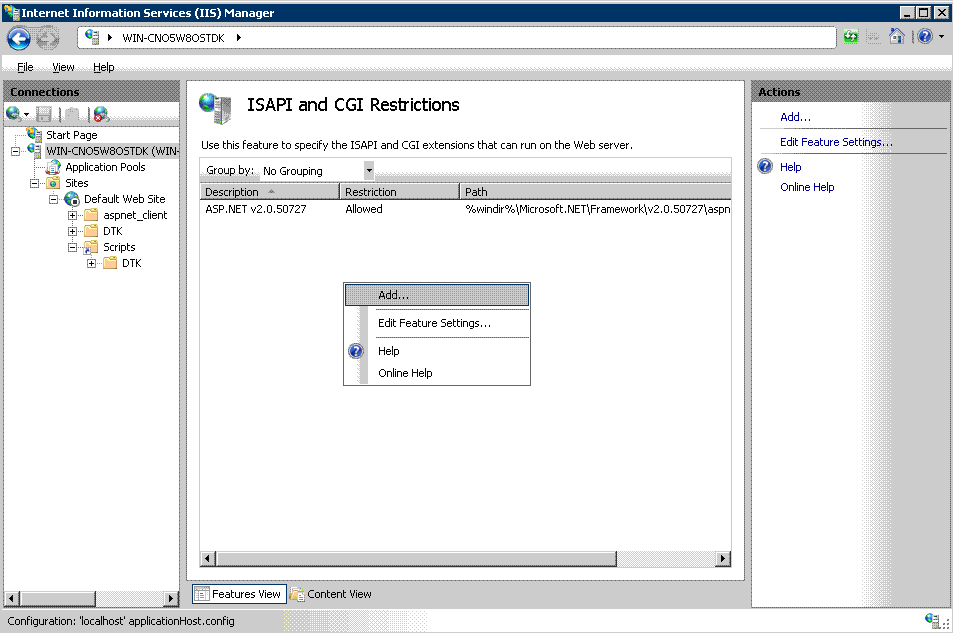Expand DTK folder under Default Web Site
The image size is (953, 633).
point(72,231)
